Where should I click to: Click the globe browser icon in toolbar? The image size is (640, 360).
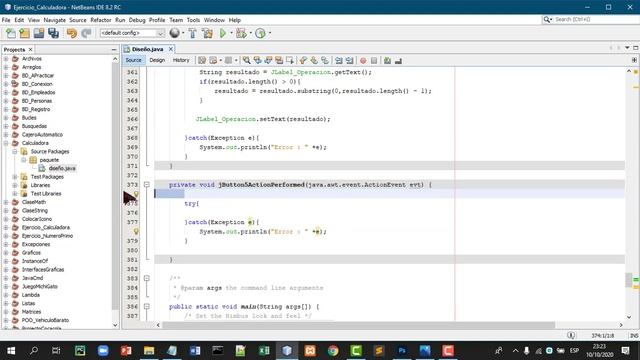[174, 33]
